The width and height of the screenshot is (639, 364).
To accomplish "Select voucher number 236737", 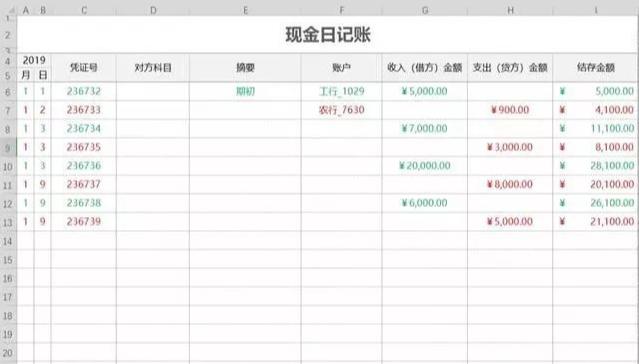I will coord(84,185).
